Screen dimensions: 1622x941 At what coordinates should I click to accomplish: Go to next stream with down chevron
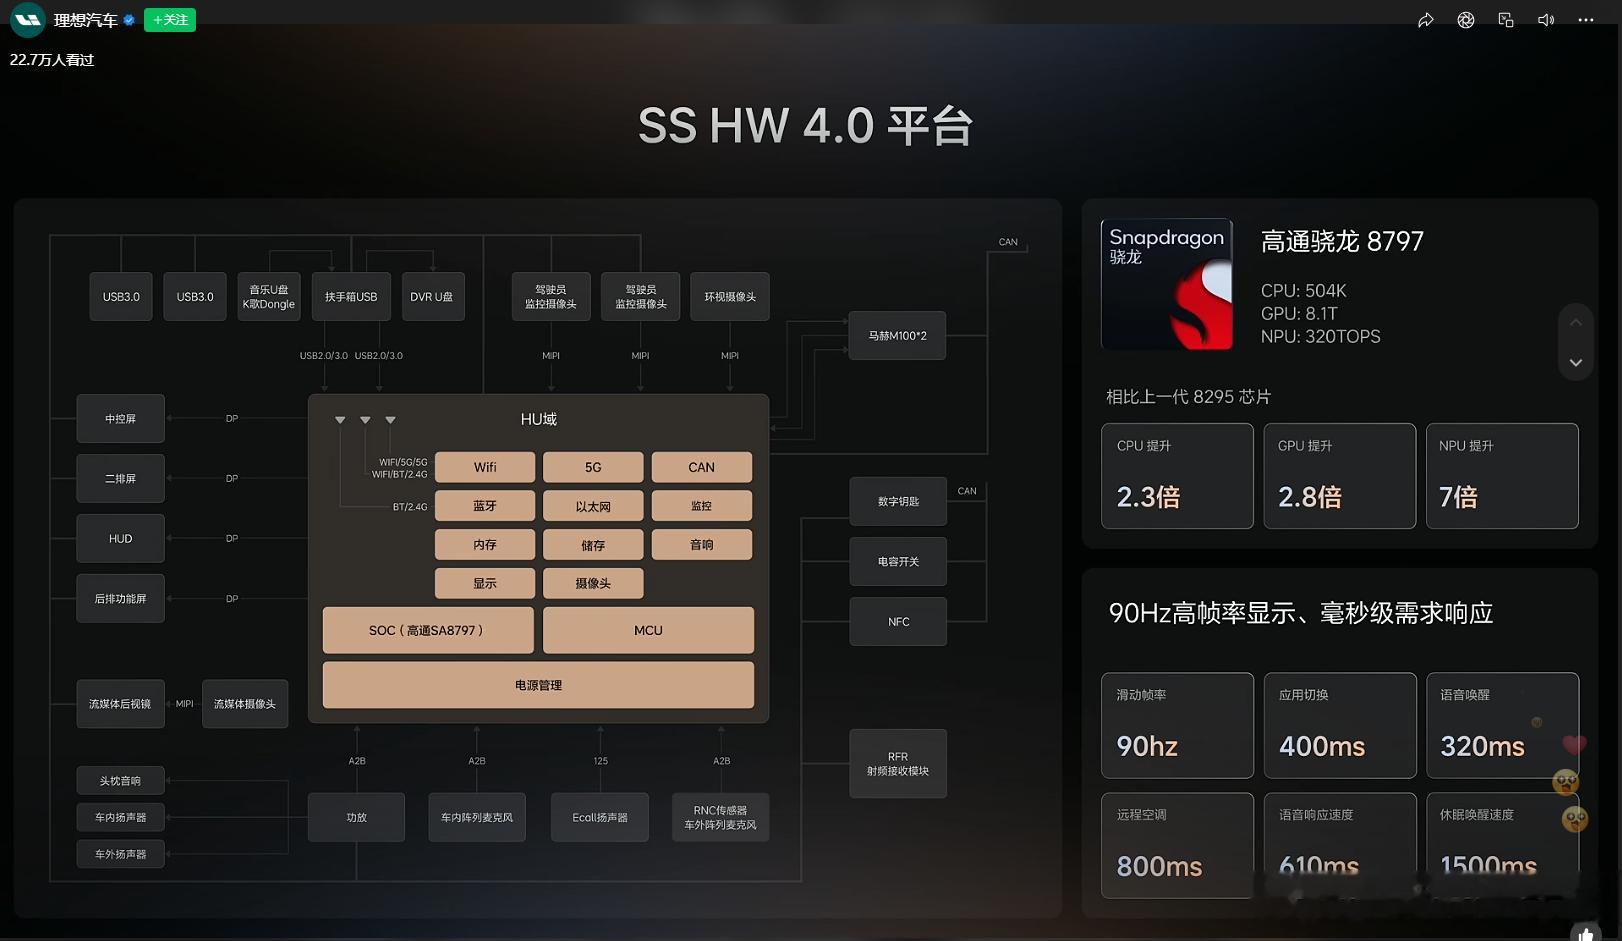pos(1576,362)
